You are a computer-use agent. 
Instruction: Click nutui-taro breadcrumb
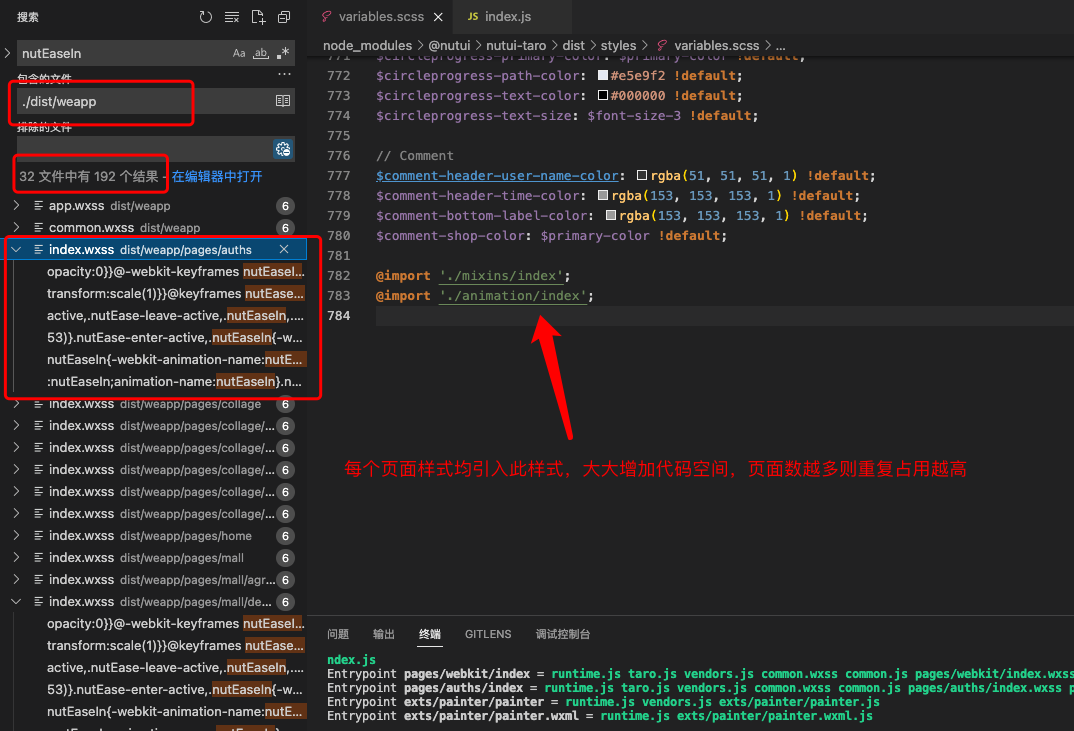point(516,45)
